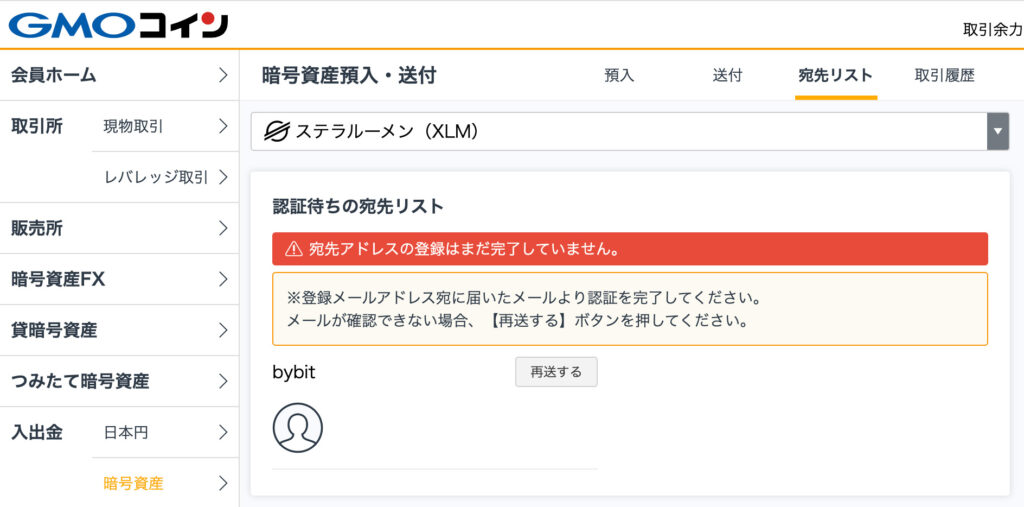Open the 取引履歴 tab

point(944,76)
